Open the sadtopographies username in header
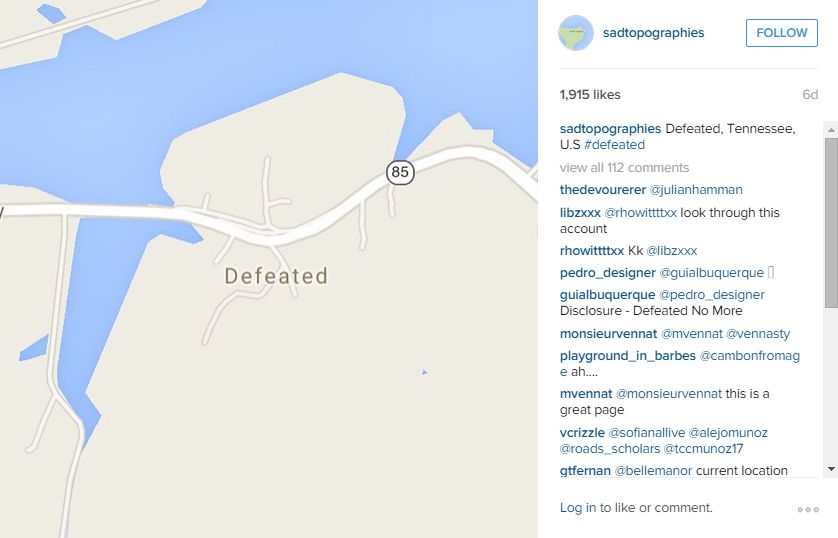Image resolution: width=838 pixels, height=538 pixels. click(x=654, y=33)
